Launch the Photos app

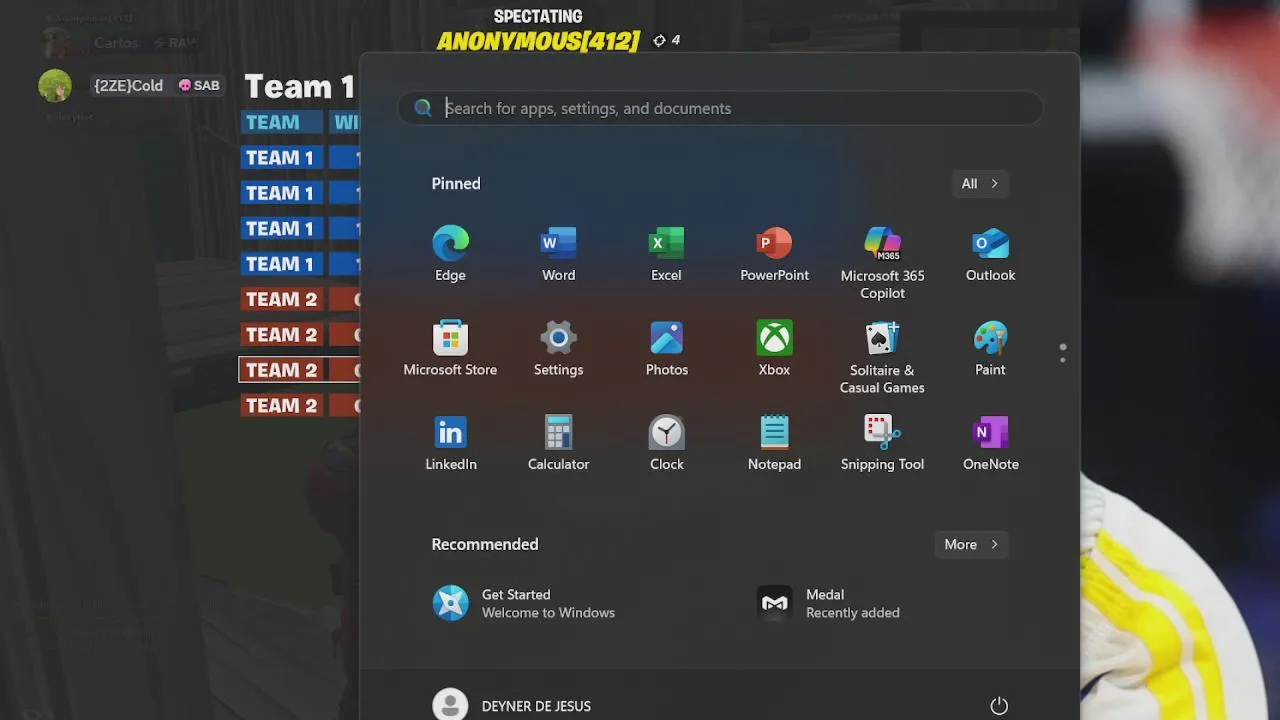coord(666,348)
